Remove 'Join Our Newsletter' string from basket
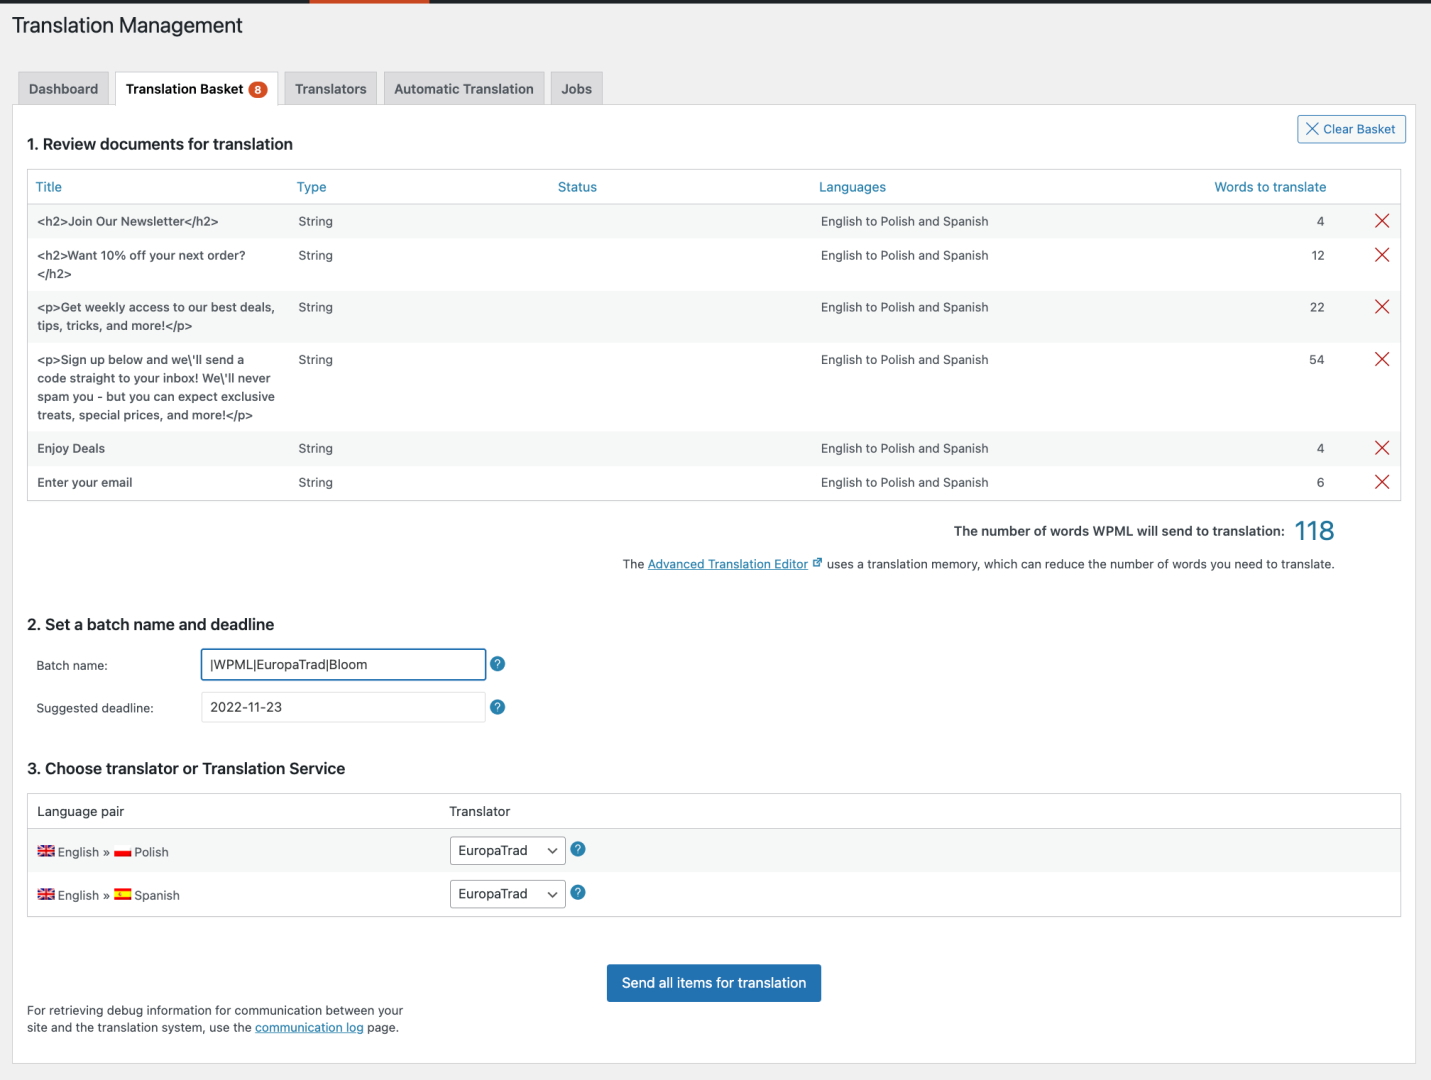Viewport: 1431px width, 1080px height. (x=1382, y=221)
